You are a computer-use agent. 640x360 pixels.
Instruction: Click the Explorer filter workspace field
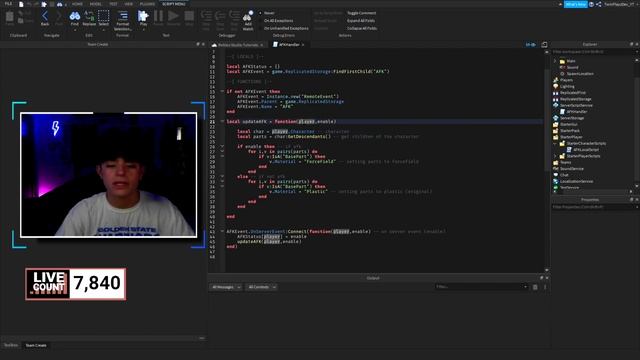pyautogui.click(x=594, y=52)
